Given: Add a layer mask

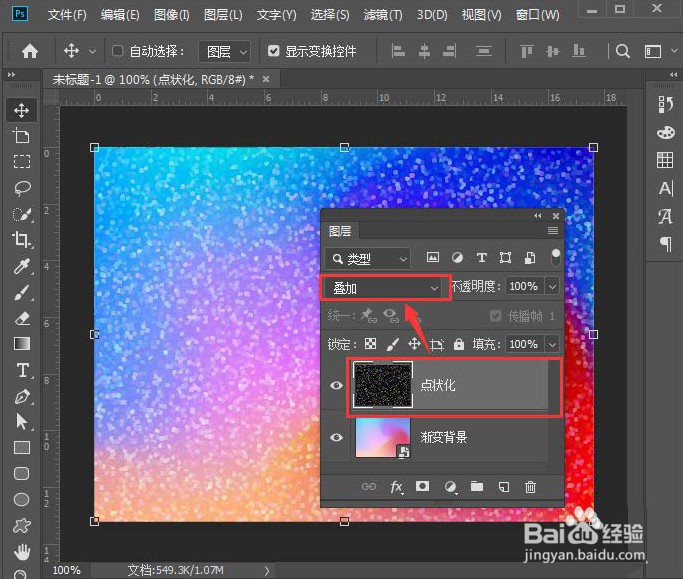Looking at the screenshot, I should click(422, 486).
